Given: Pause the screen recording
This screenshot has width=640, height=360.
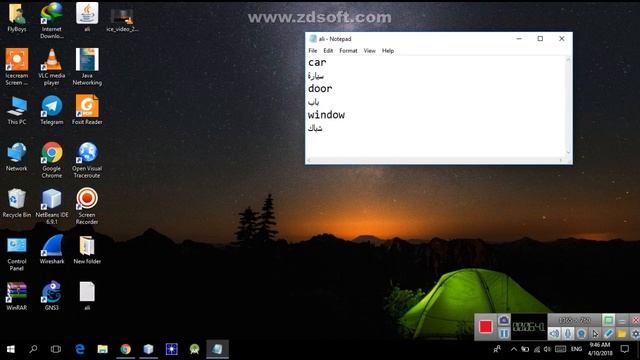Looking at the screenshot, I should pyautogui.click(x=504, y=333).
